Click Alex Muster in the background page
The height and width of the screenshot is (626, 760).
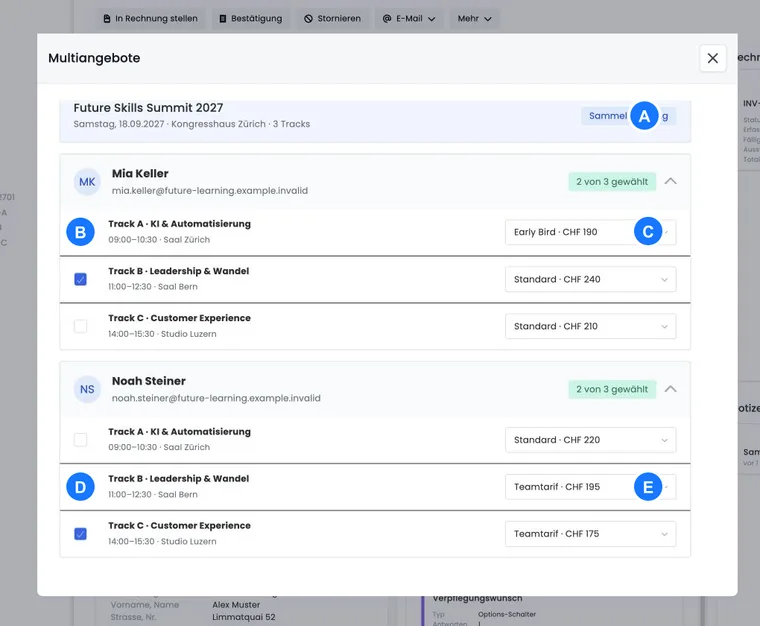236,605
